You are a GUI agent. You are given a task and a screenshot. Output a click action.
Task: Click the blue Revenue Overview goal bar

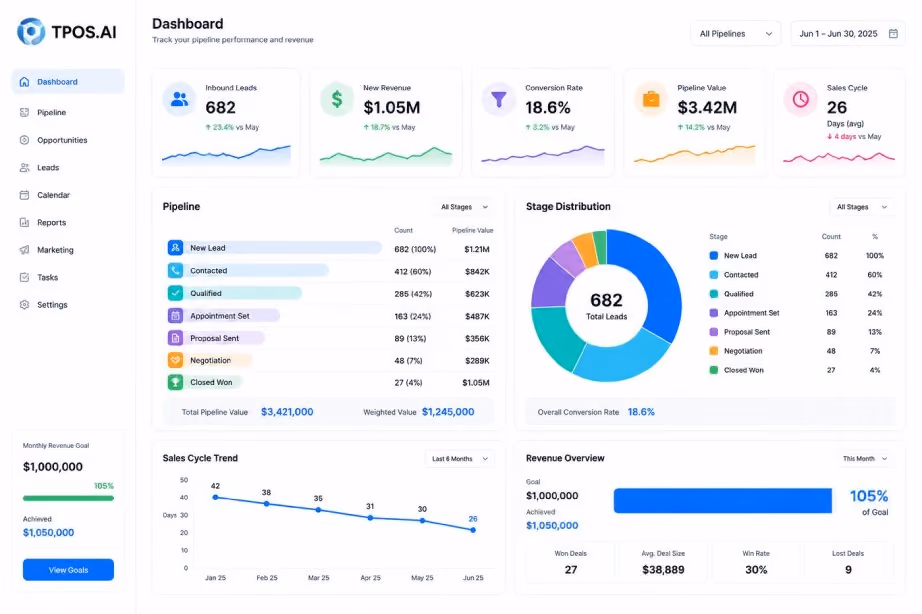click(x=723, y=500)
